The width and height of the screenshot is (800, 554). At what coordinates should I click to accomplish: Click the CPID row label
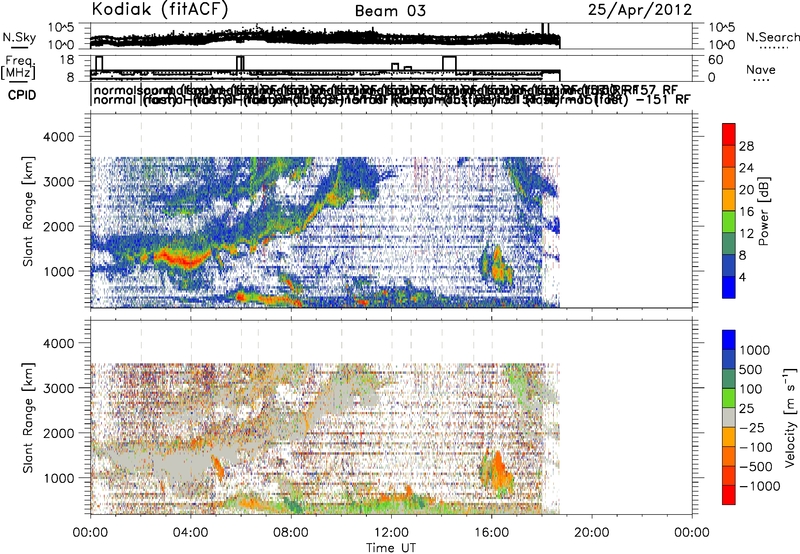tap(22, 95)
